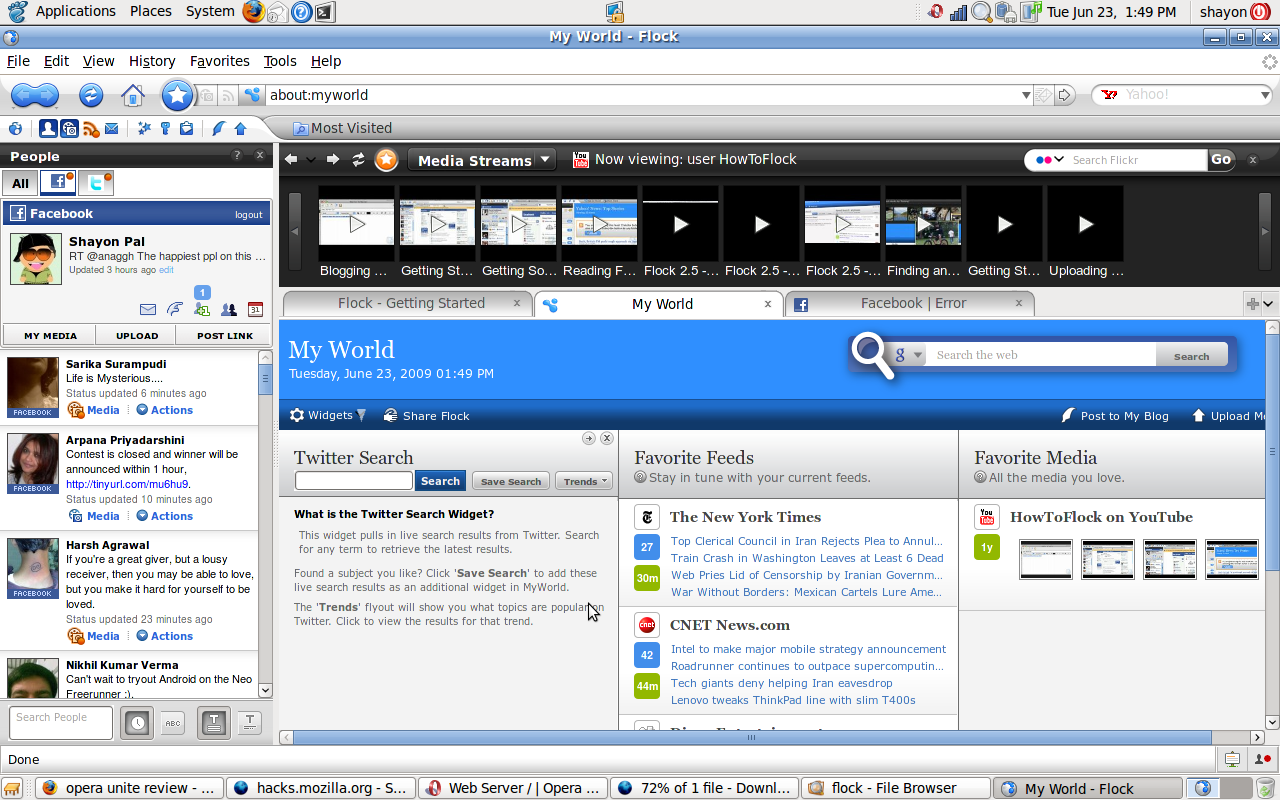Open the network signal tray icon
1280x800 pixels.
pyautogui.click(x=958, y=12)
